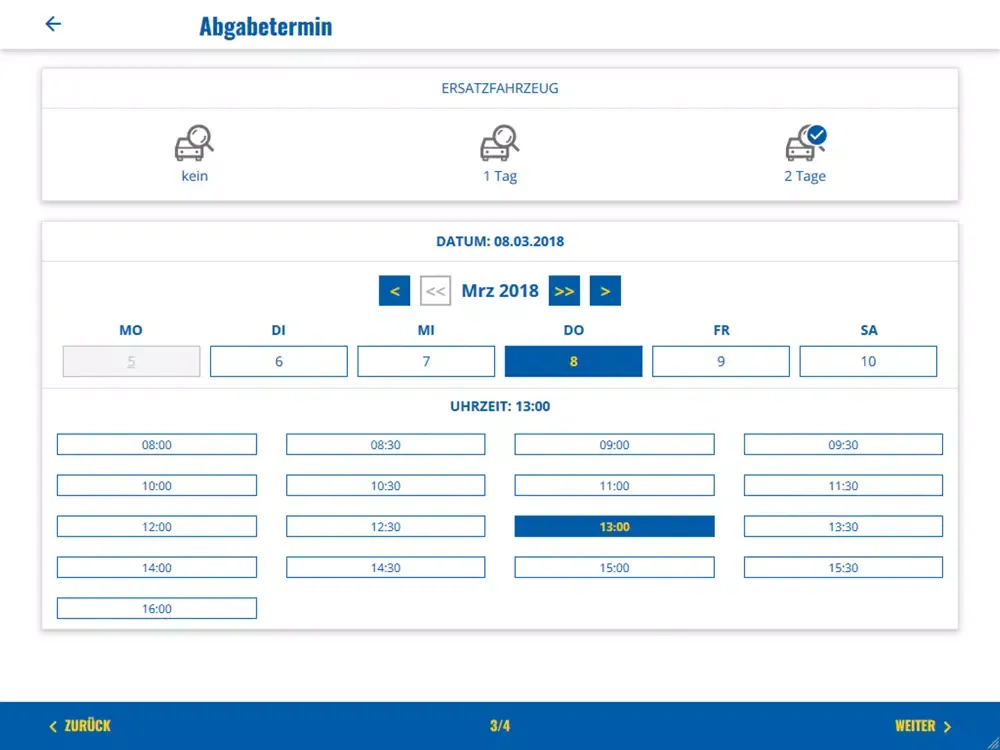Choose the 14:00 time slot
Viewport: 1000px width, 750px height.
(x=157, y=567)
